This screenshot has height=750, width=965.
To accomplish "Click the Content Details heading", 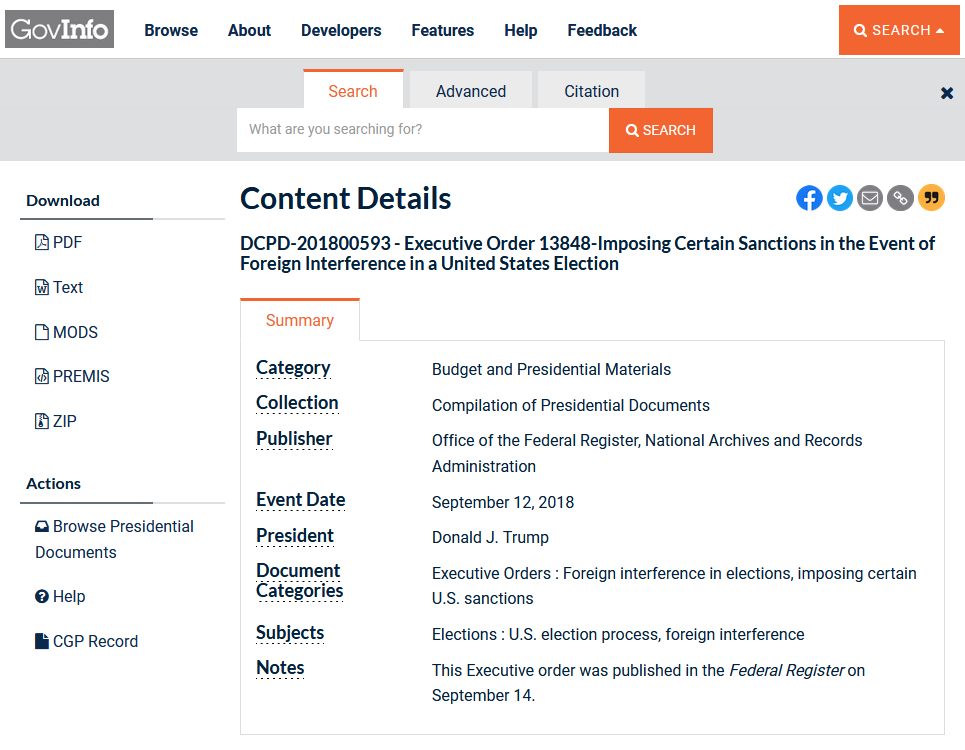I will [x=345, y=199].
